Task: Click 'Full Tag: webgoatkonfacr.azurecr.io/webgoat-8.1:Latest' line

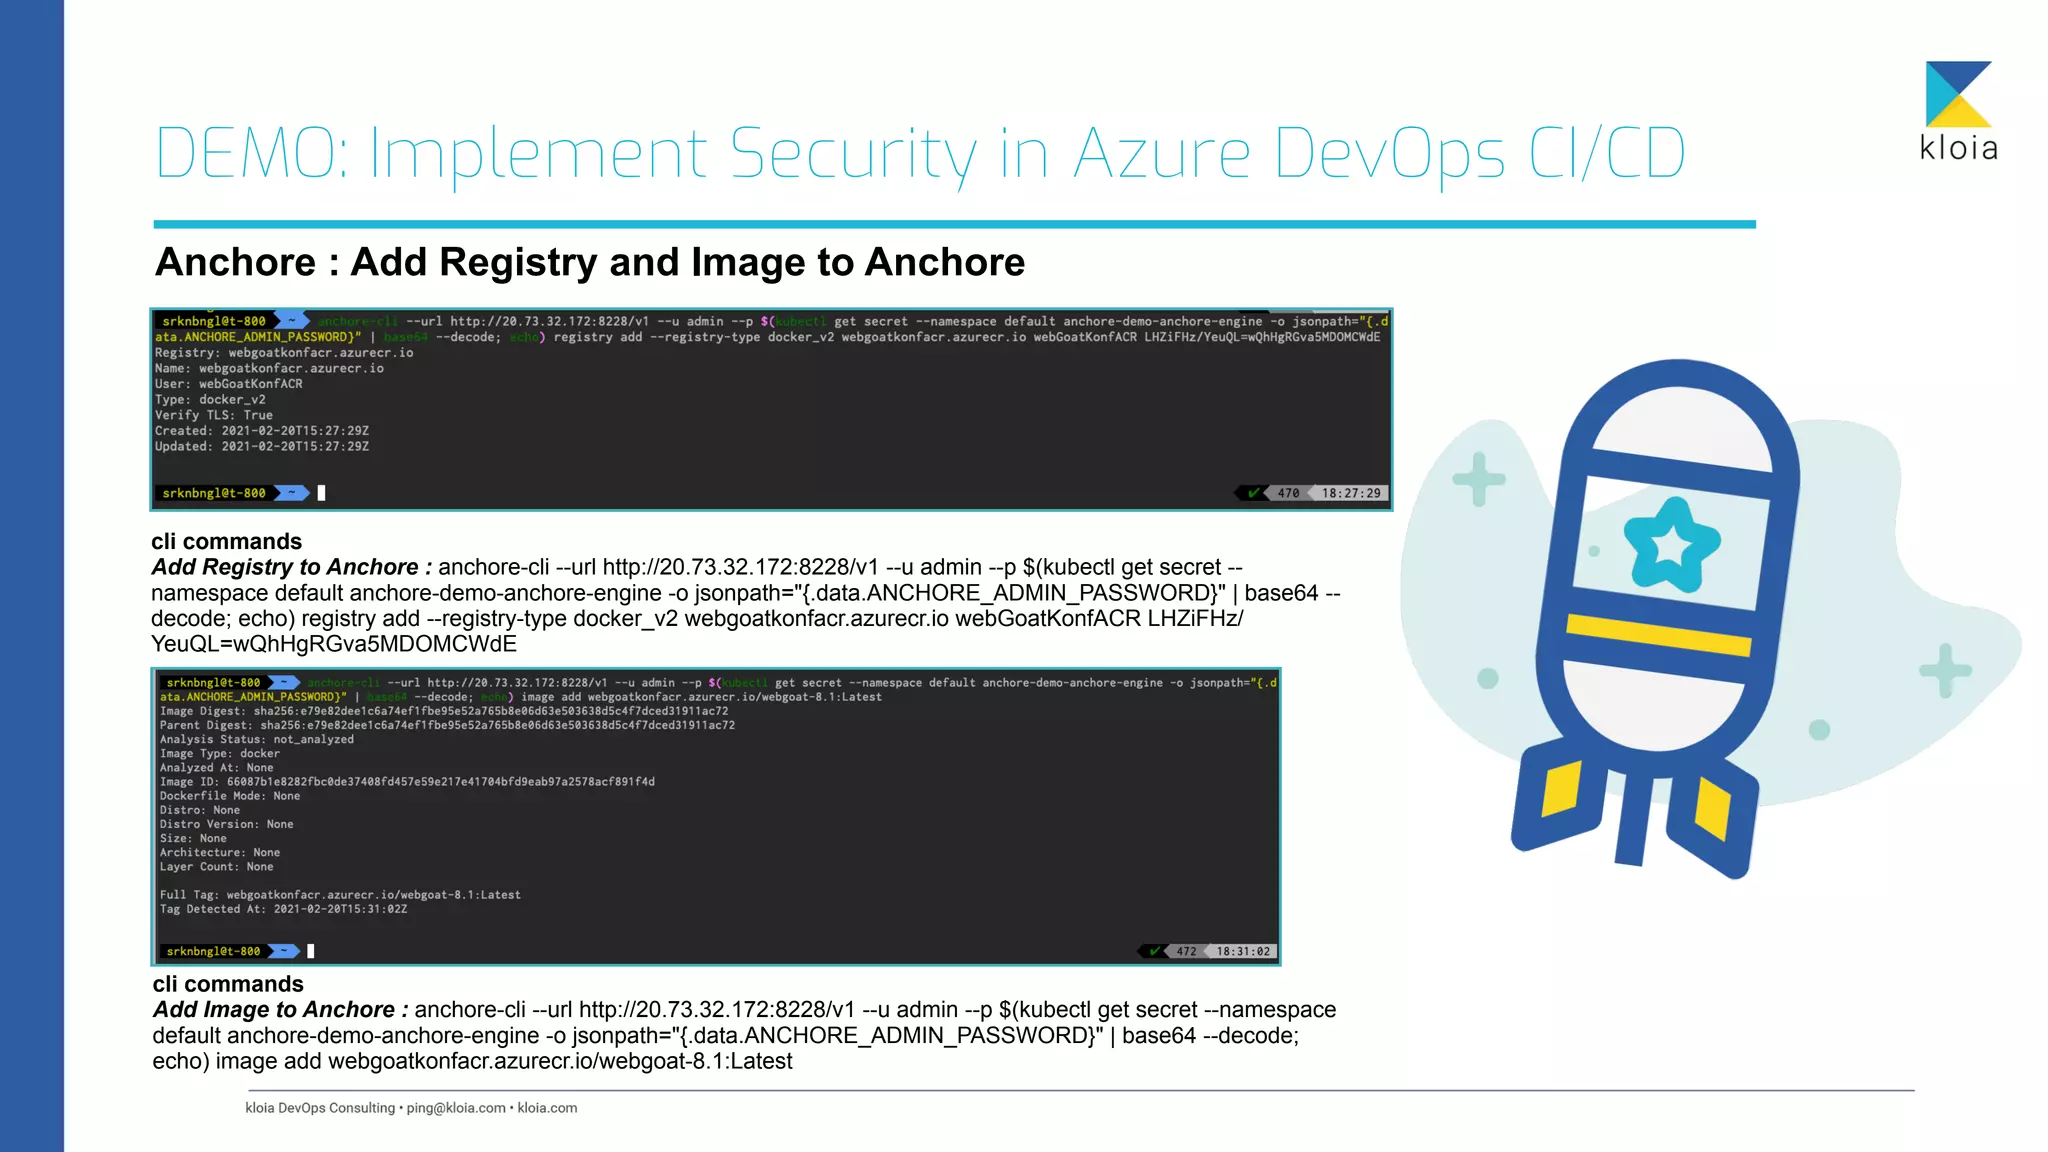Action: tap(340, 895)
